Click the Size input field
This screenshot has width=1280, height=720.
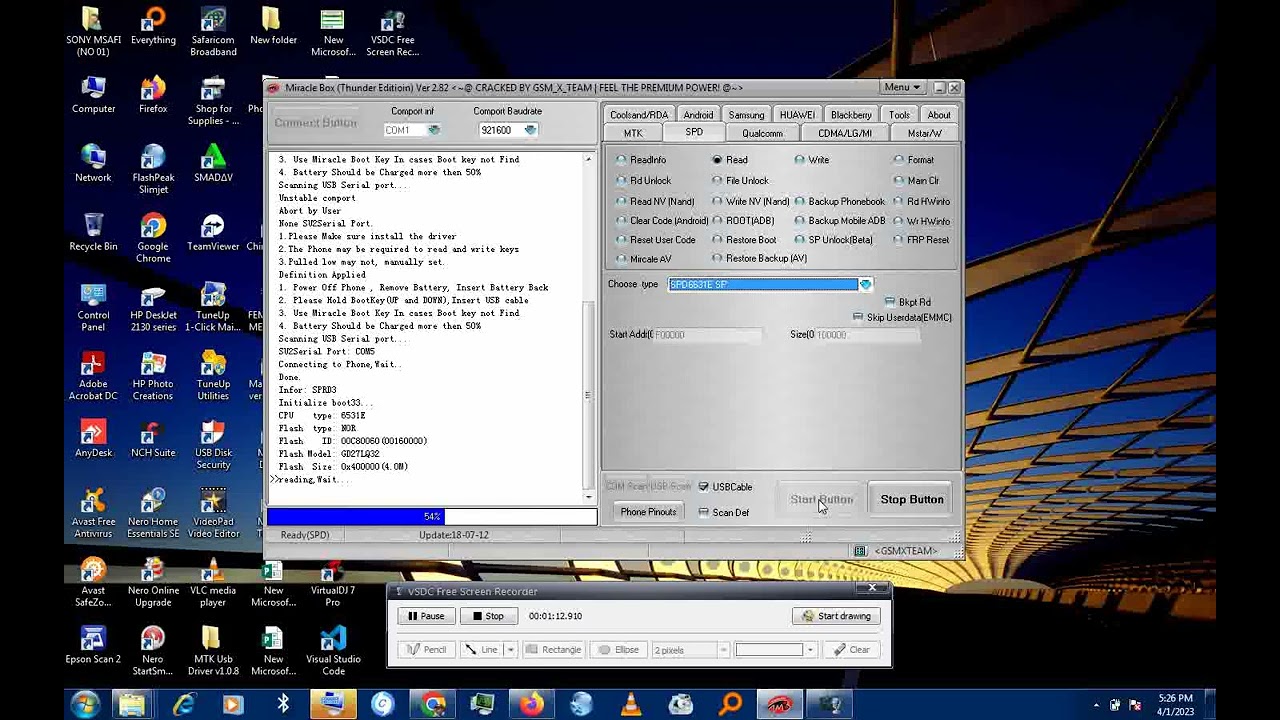(866, 335)
